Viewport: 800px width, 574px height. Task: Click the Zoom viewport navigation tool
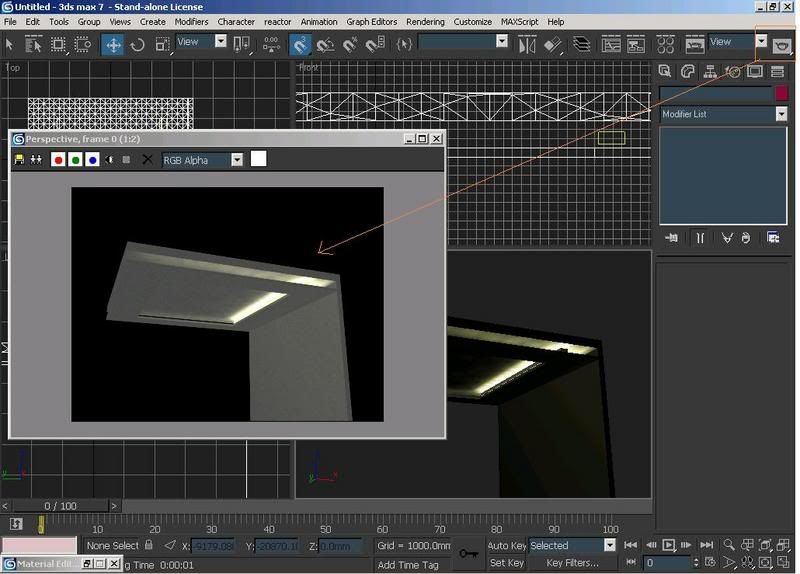pos(729,545)
